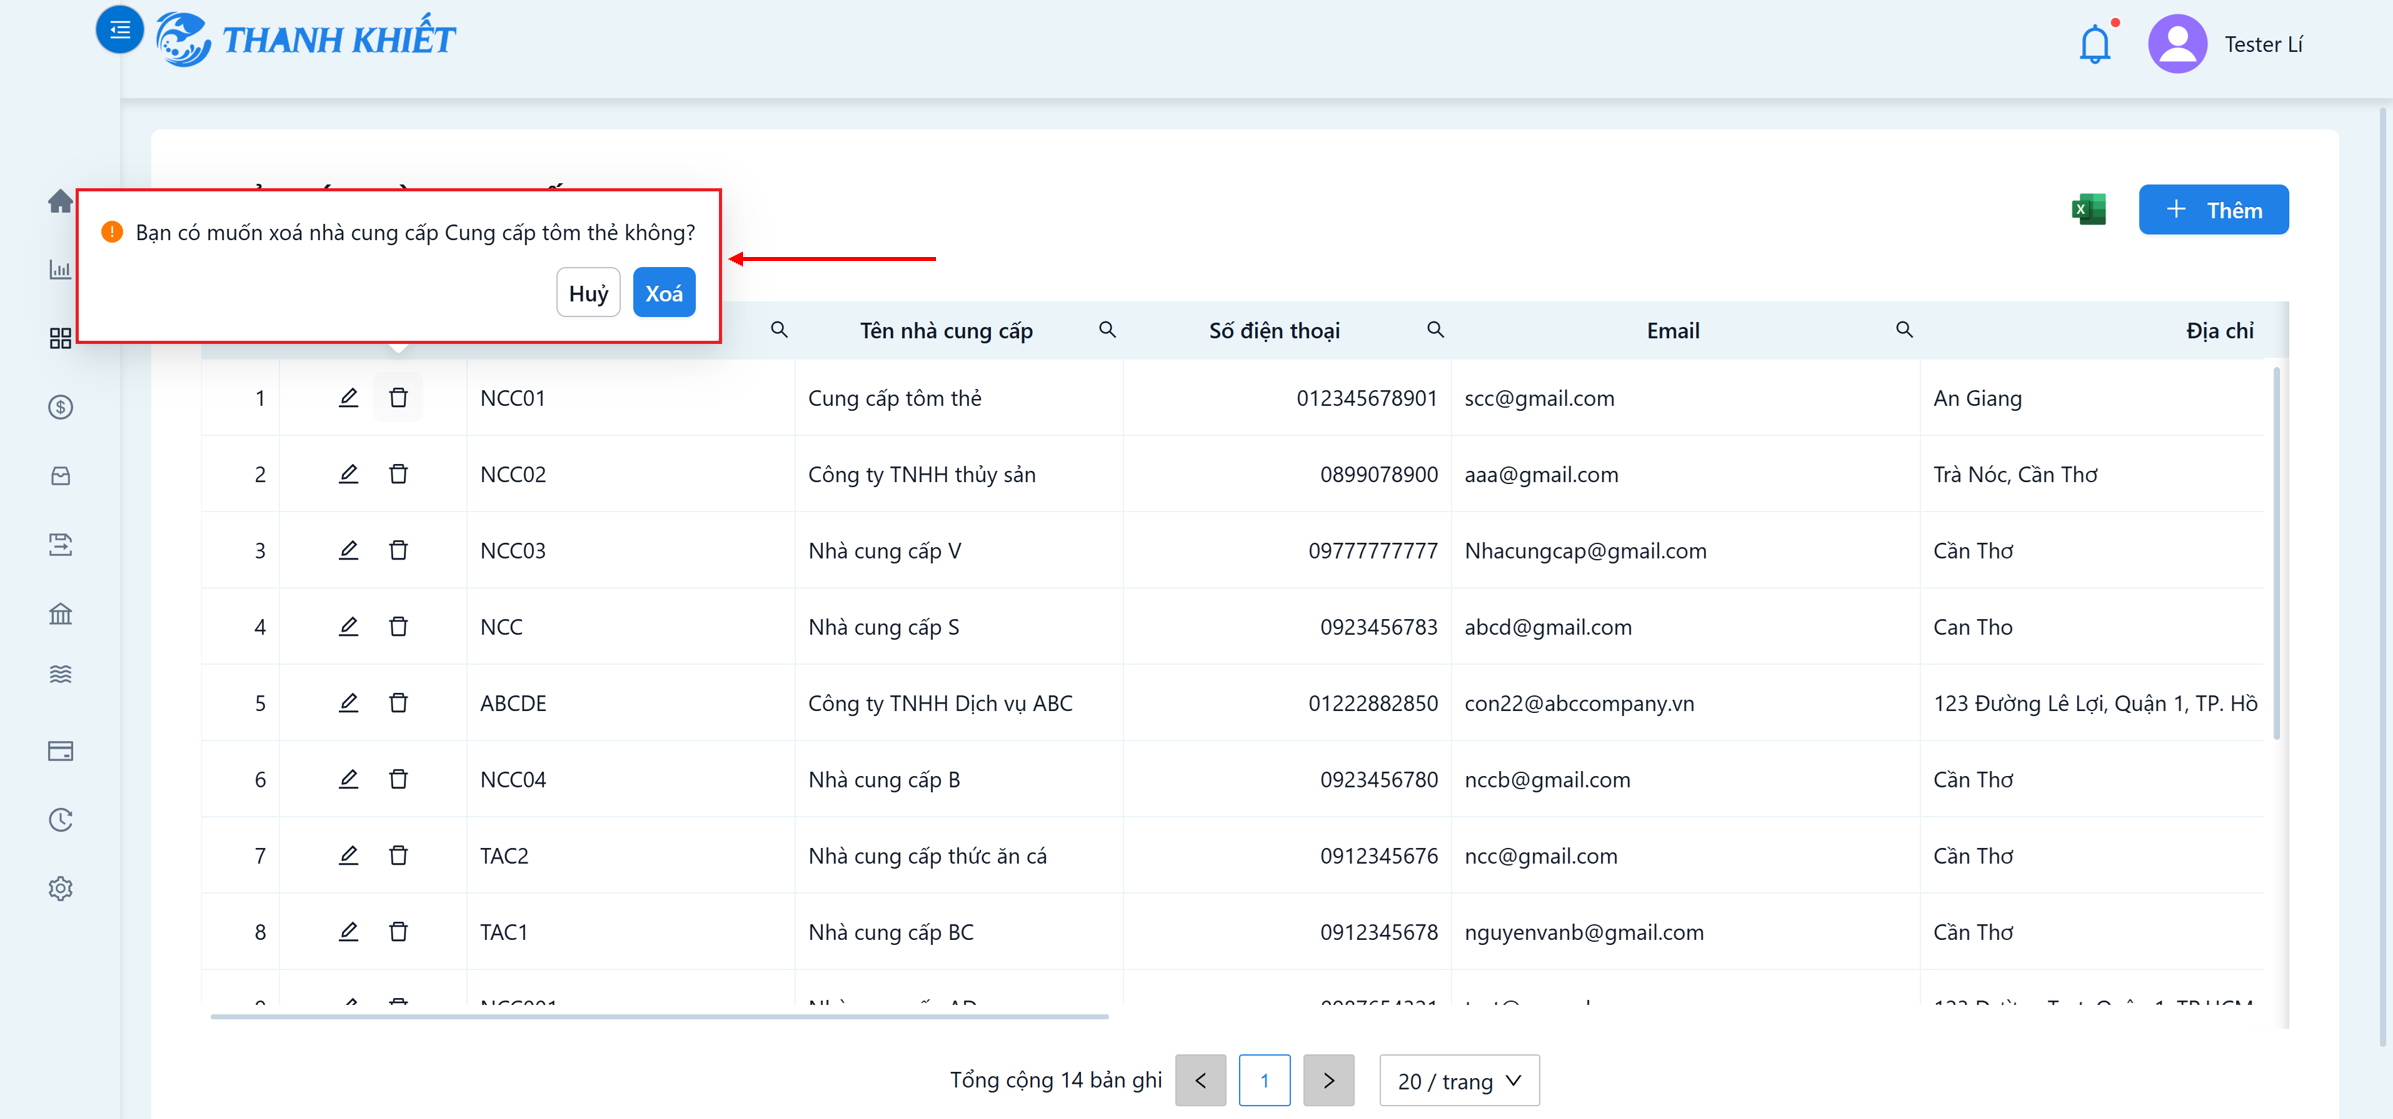The image size is (2393, 1119).
Task: Open notifications bell icon
Action: point(2095,45)
